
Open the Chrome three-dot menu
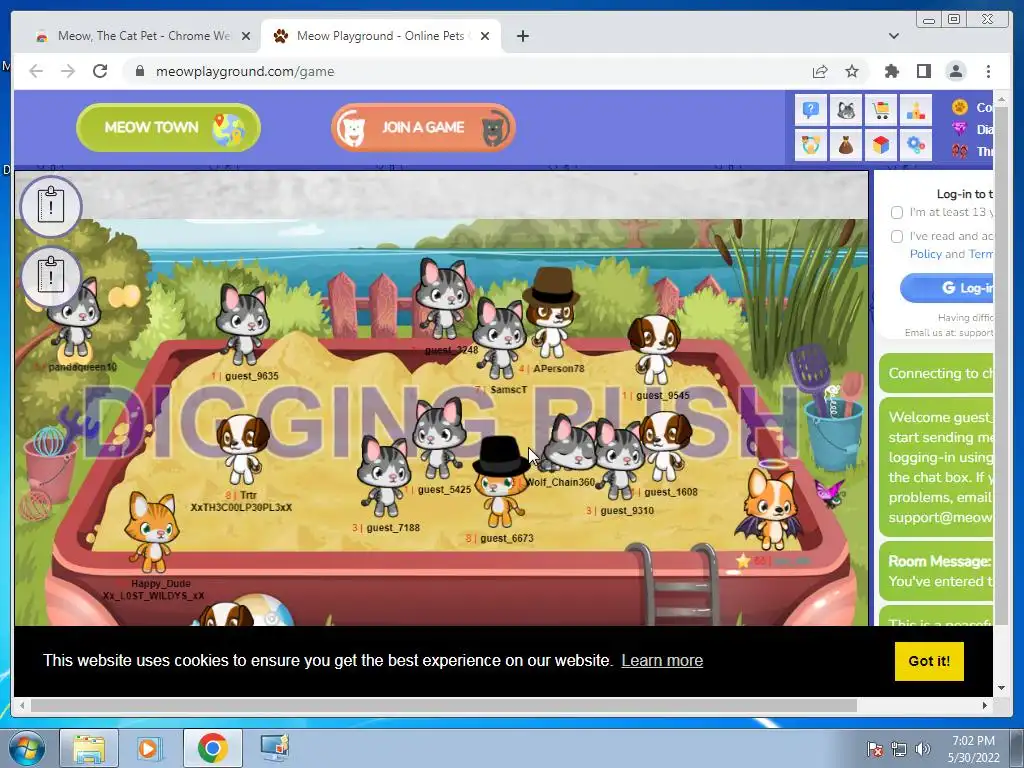click(x=988, y=71)
